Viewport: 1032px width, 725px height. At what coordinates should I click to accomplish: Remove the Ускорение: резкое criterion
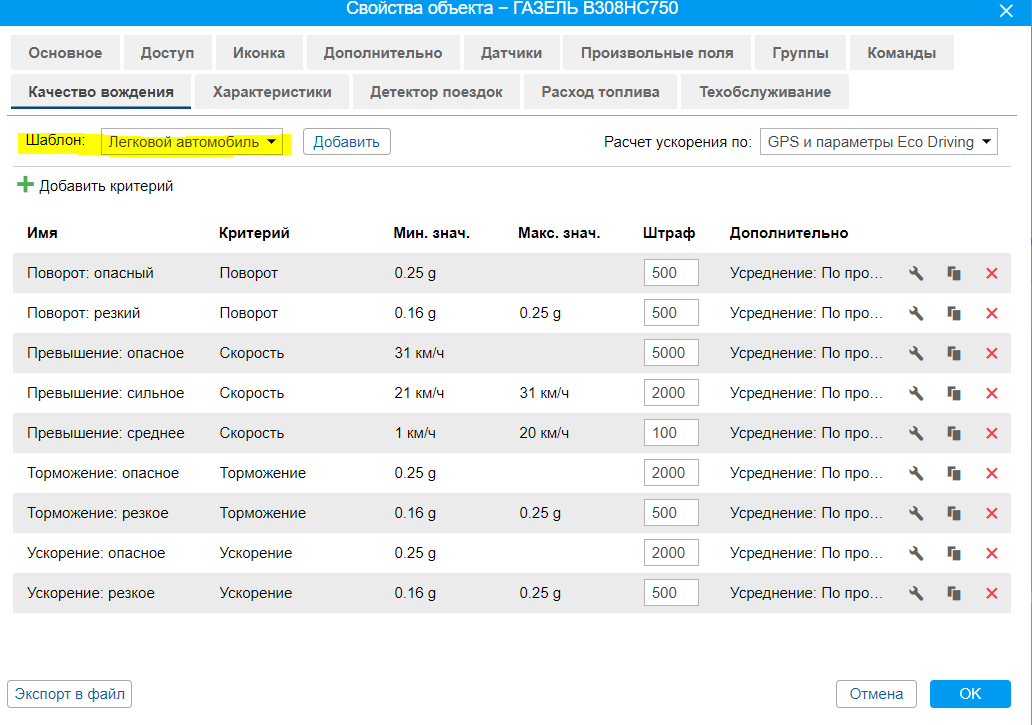click(992, 593)
